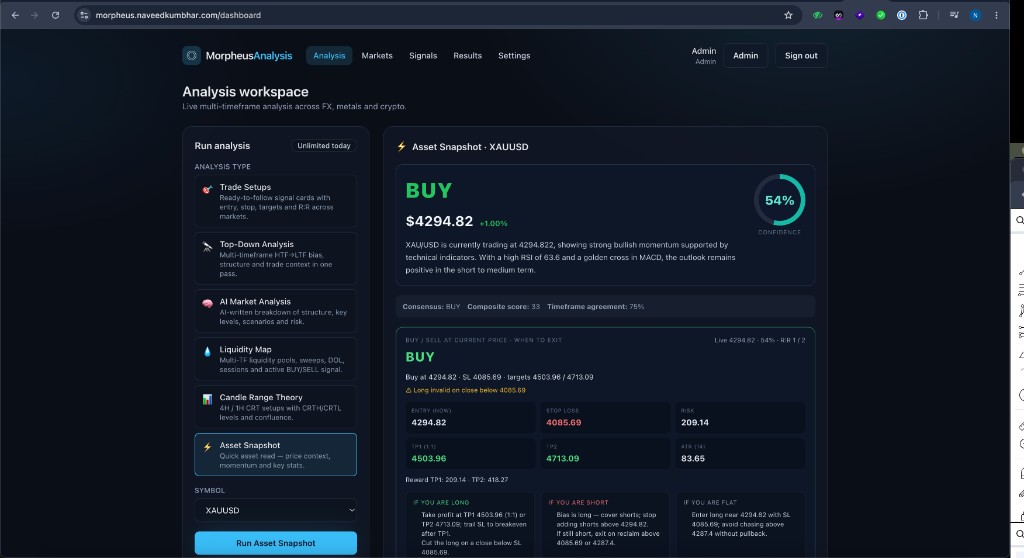The image size is (1024, 558).
Task: Click the Asset Snapshot lightning icon in sidebar
Action: 207,448
